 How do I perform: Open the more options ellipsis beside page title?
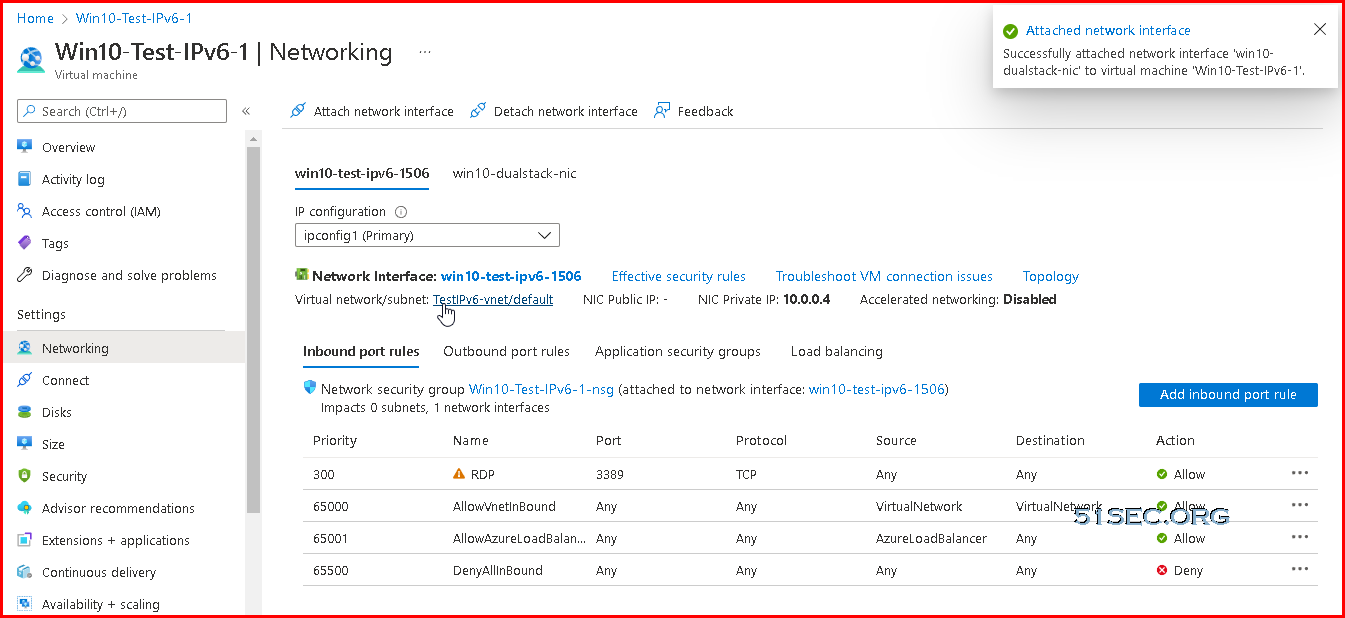tap(425, 52)
